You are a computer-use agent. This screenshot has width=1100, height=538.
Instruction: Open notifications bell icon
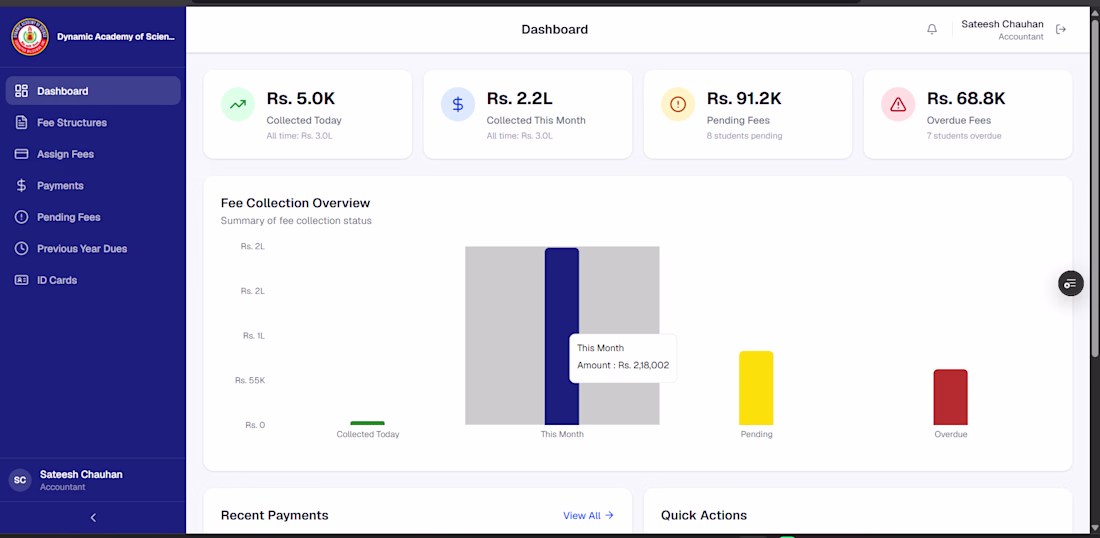point(932,29)
